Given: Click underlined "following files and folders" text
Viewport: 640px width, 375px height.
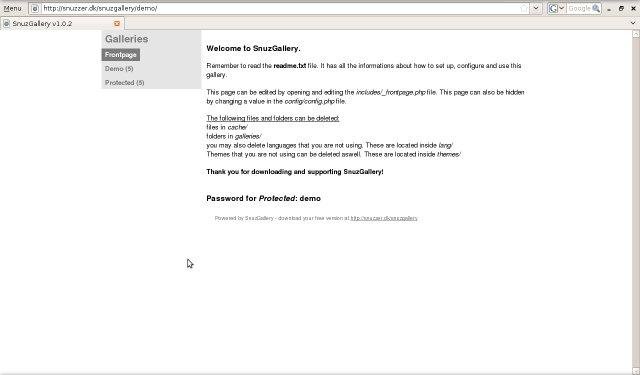Looking at the screenshot, I should (273, 118).
